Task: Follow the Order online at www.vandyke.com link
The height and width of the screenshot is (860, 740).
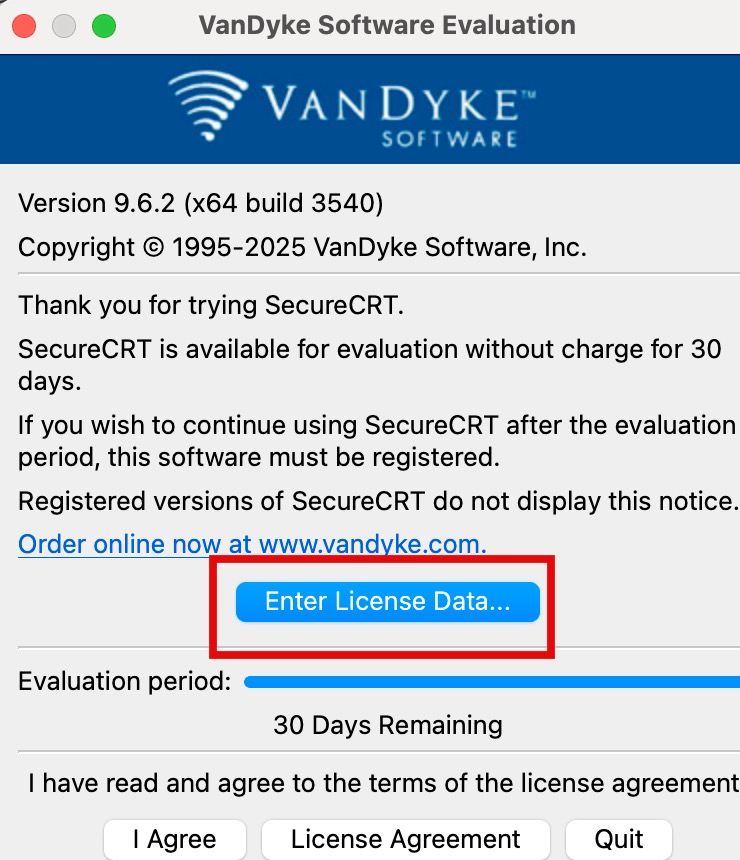Action: coord(252,544)
